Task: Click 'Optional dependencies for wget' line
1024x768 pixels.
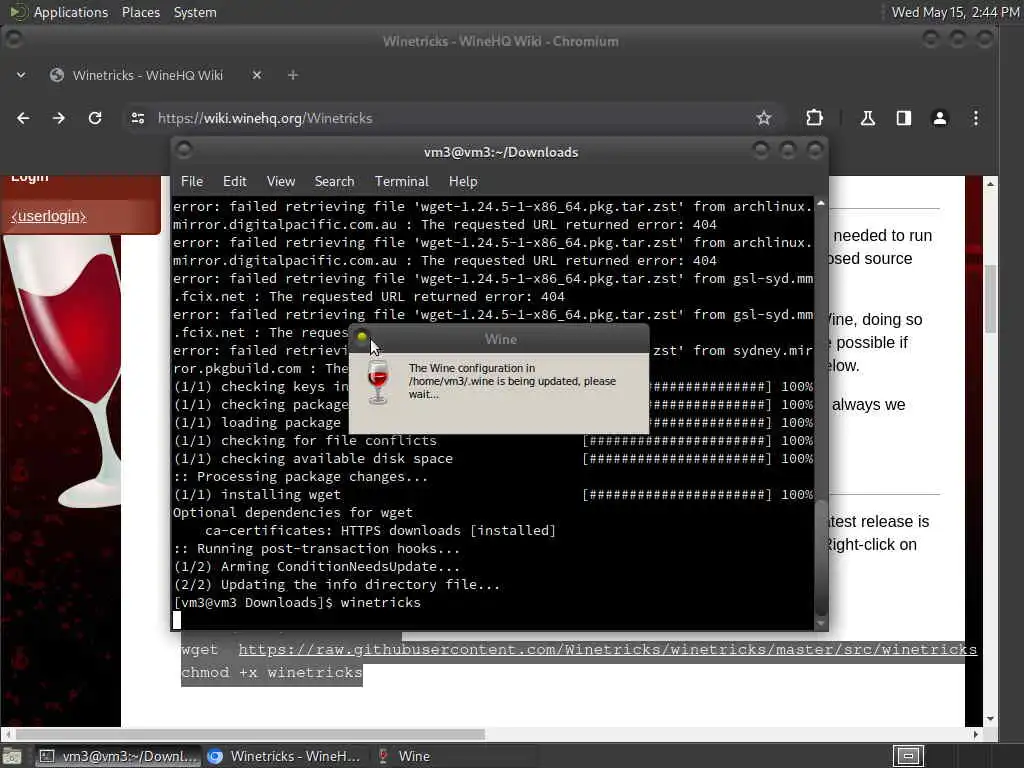Action: 293,513
